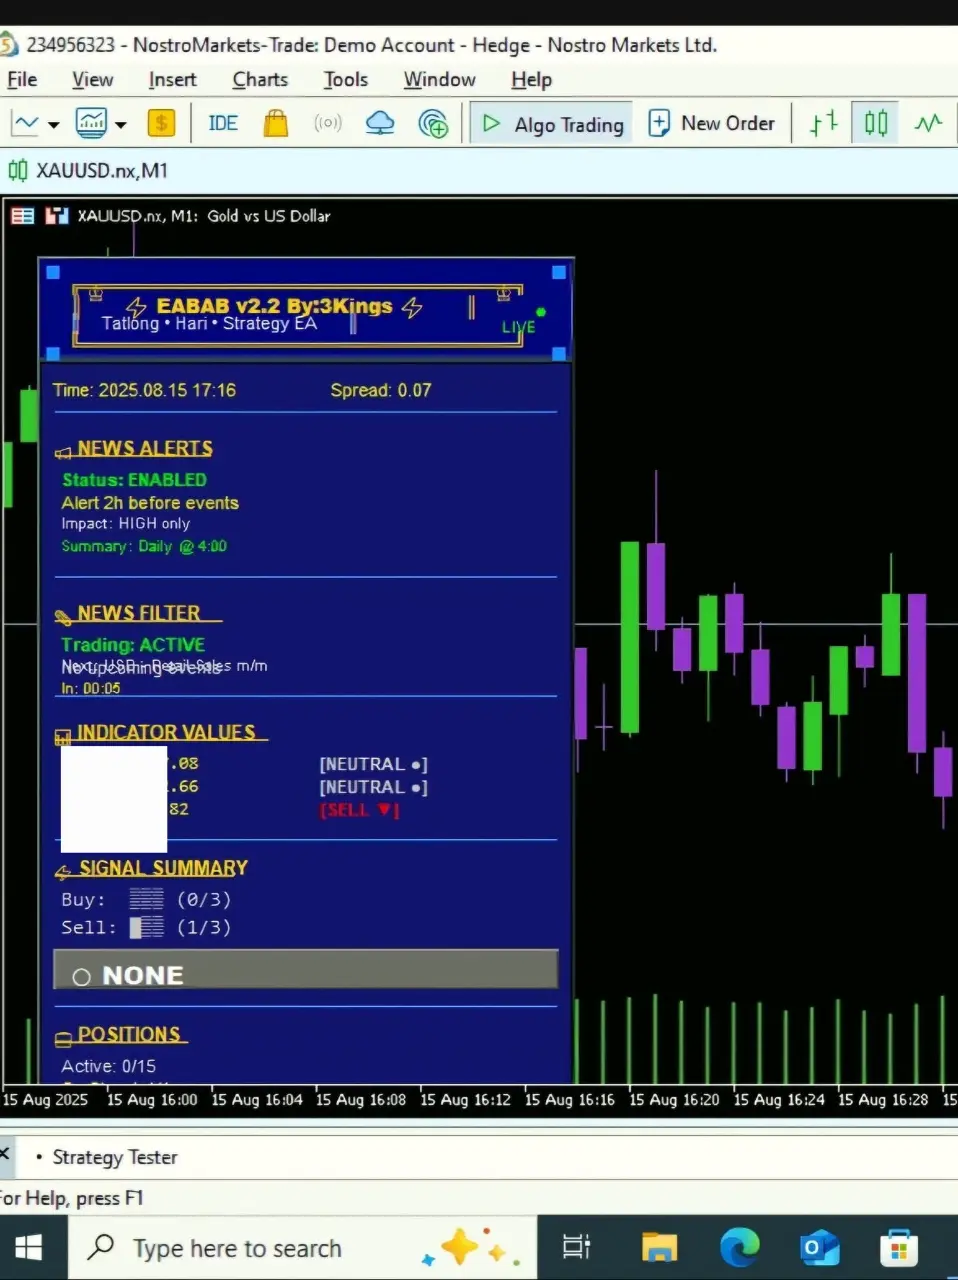Launch Microsoft Edge from taskbar
This screenshot has height=1280, width=958.
pyautogui.click(x=740, y=1247)
